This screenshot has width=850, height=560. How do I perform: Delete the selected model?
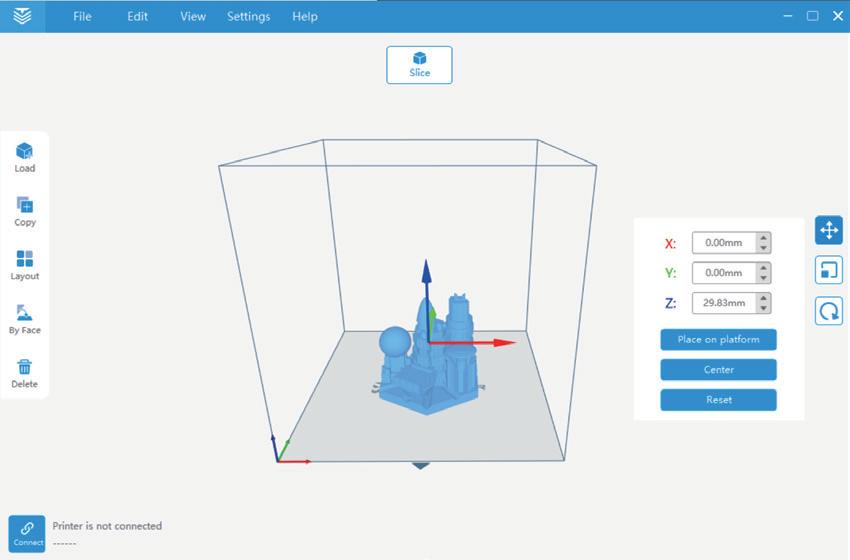coord(24,373)
